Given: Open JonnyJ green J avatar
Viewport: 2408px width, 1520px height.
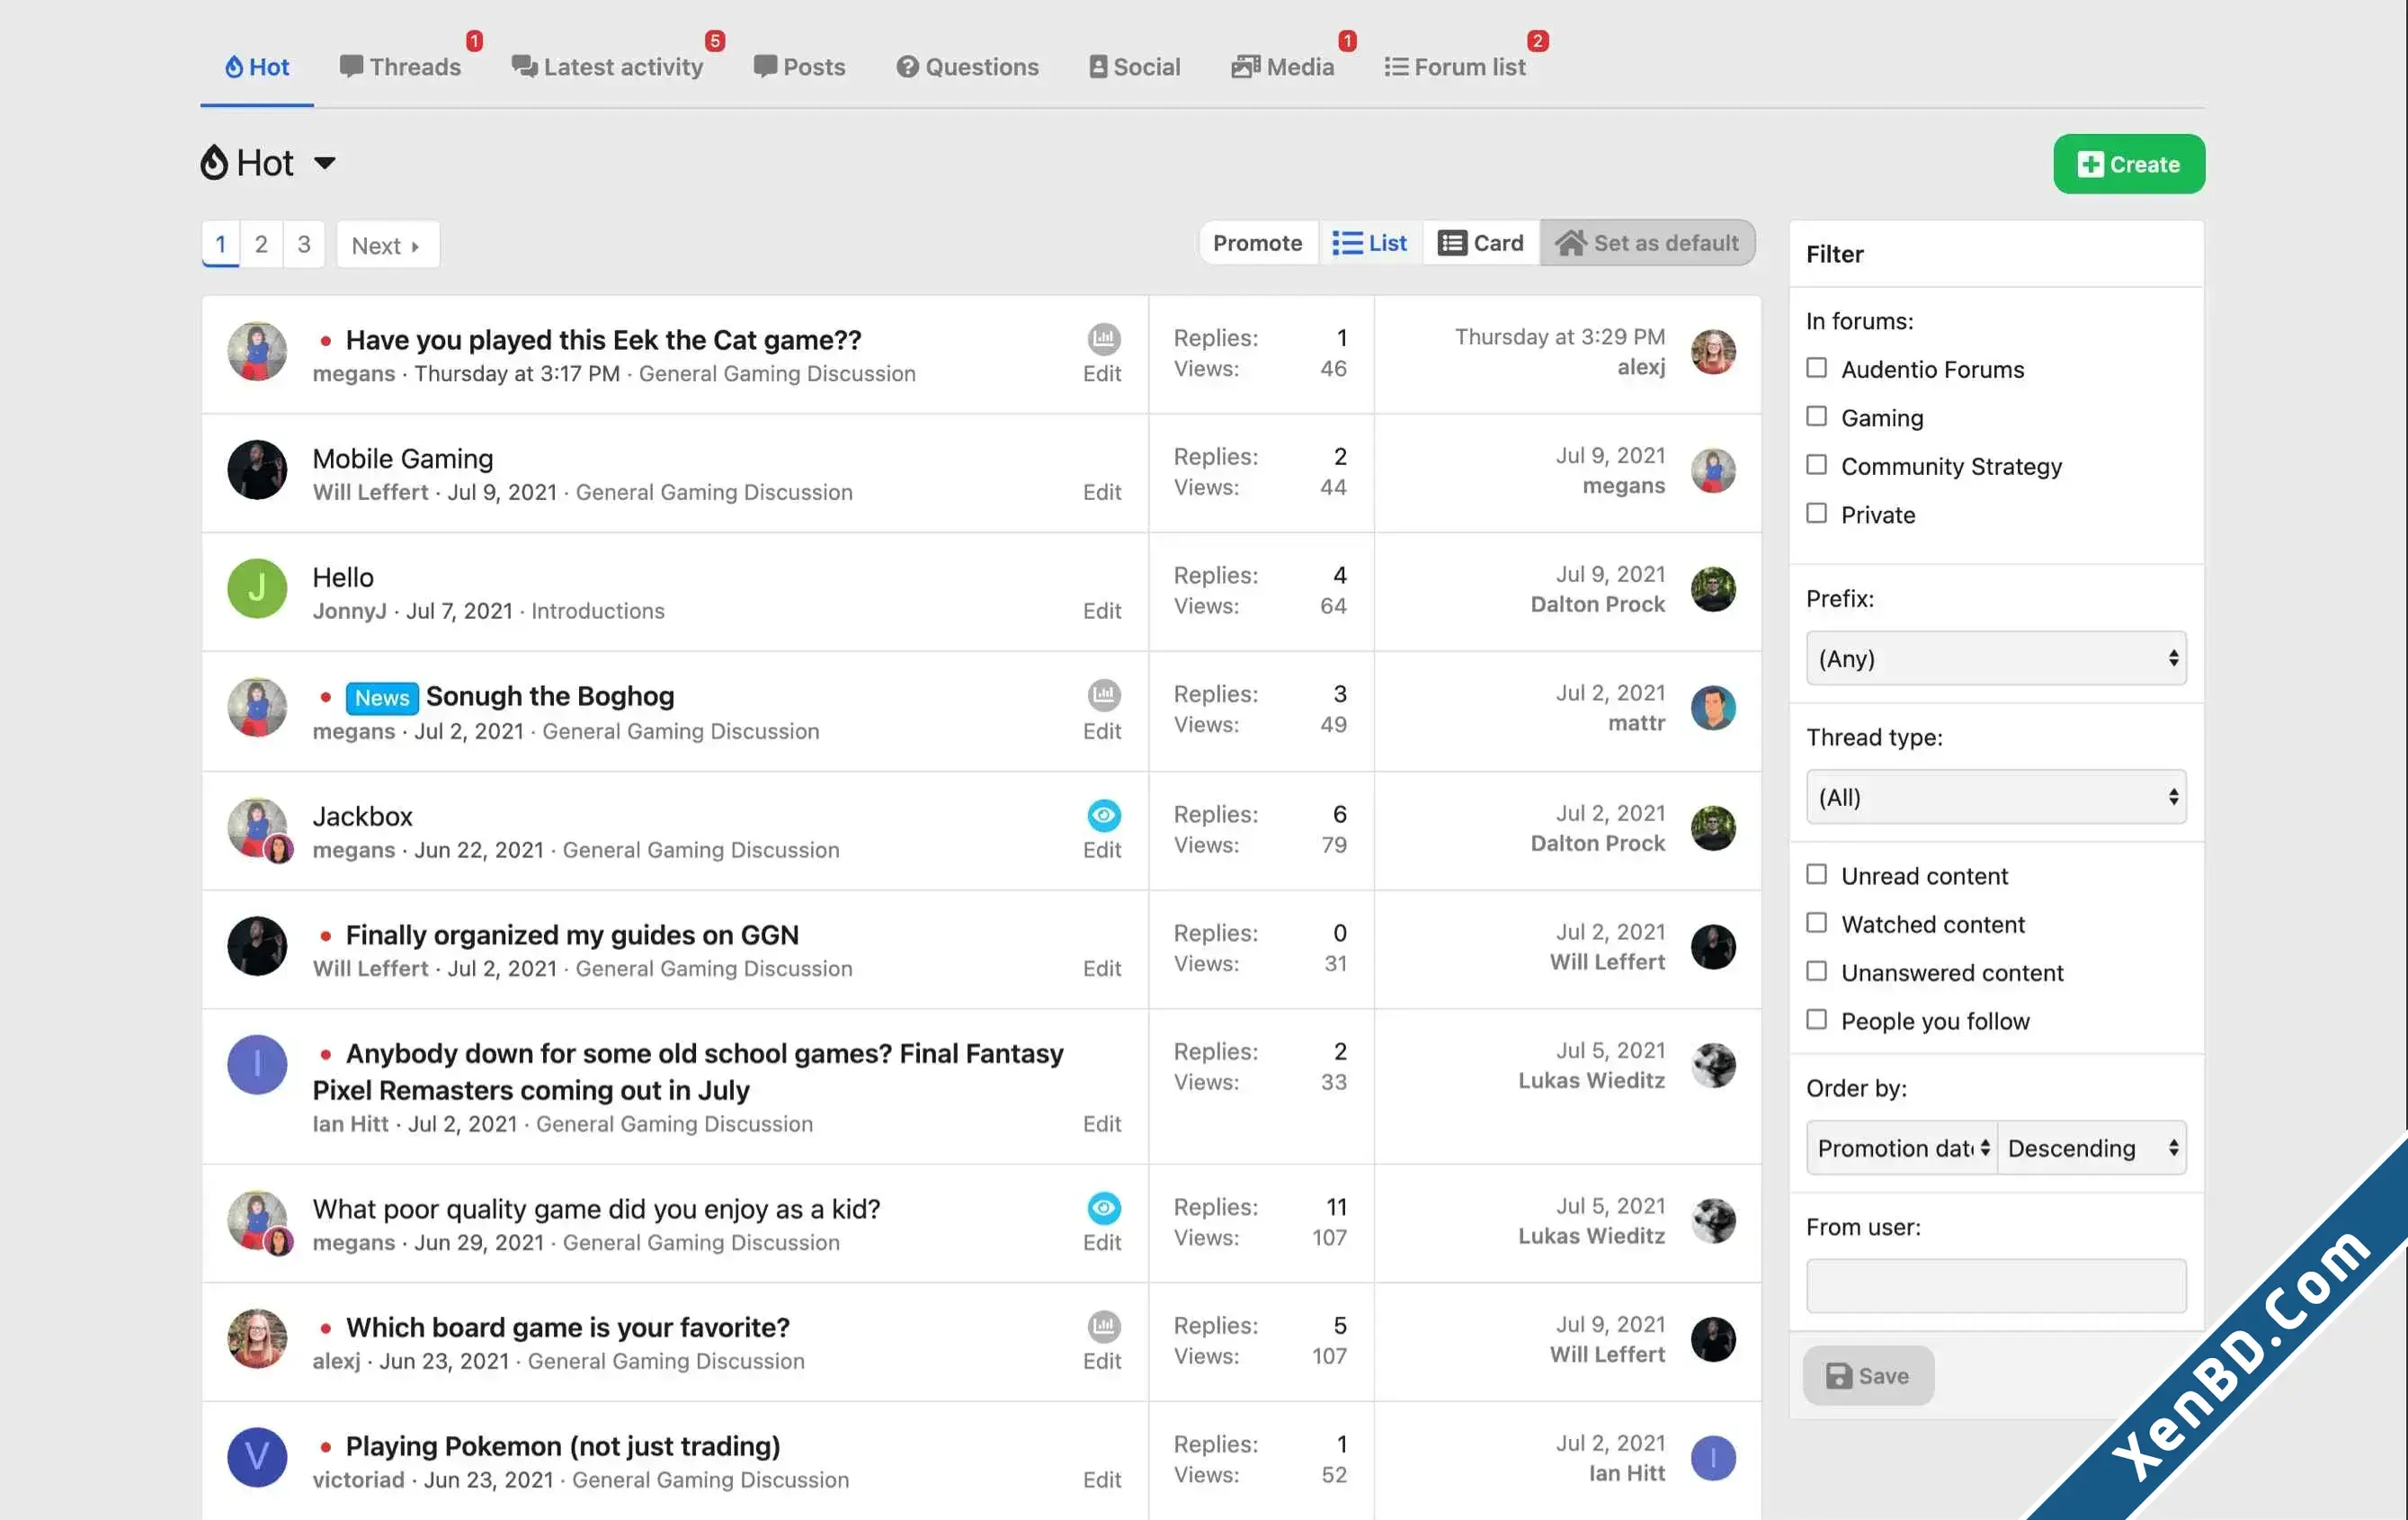Looking at the screenshot, I should pos(257,588).
